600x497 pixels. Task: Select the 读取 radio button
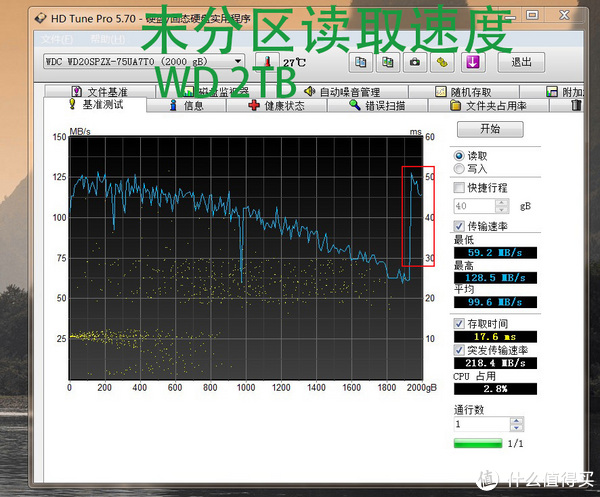459,156
